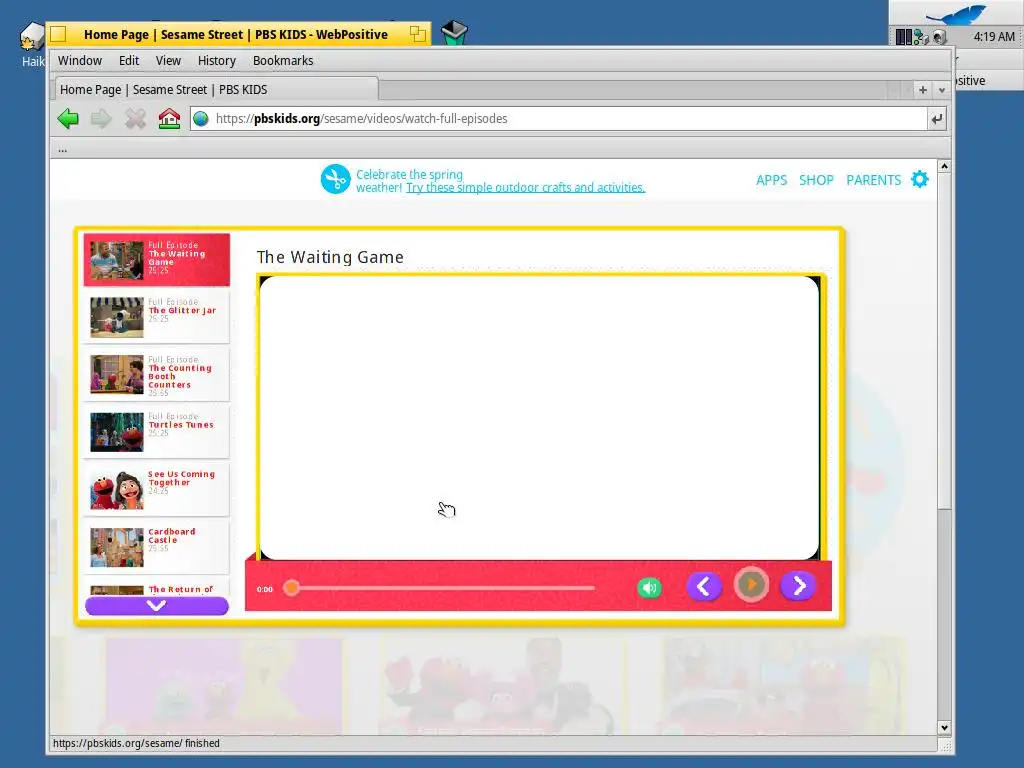Screen dimensions: 1024x768
Task: Click the Cardboard Castle title text
Action: pyautogui.click(x=171, y=536)
